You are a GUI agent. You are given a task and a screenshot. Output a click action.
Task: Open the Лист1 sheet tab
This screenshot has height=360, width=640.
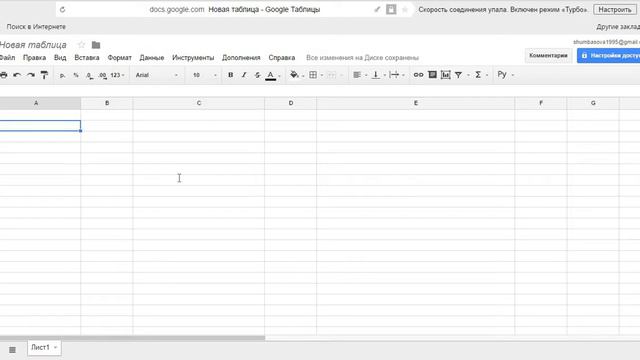coord(44,348)
